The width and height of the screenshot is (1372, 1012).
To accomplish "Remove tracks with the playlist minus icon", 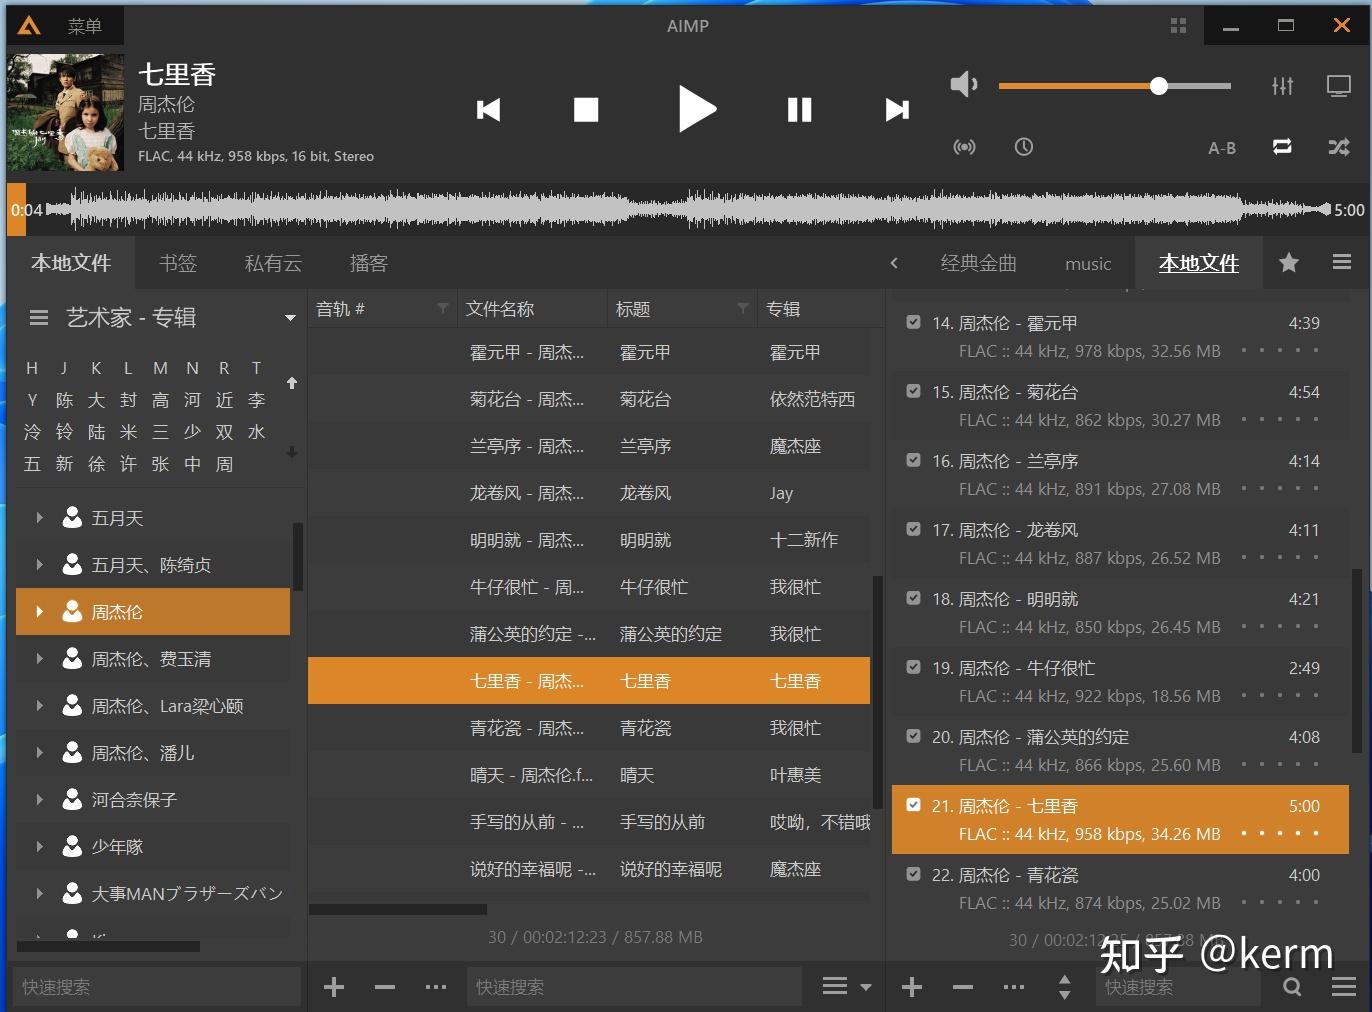I will point(963,987).
